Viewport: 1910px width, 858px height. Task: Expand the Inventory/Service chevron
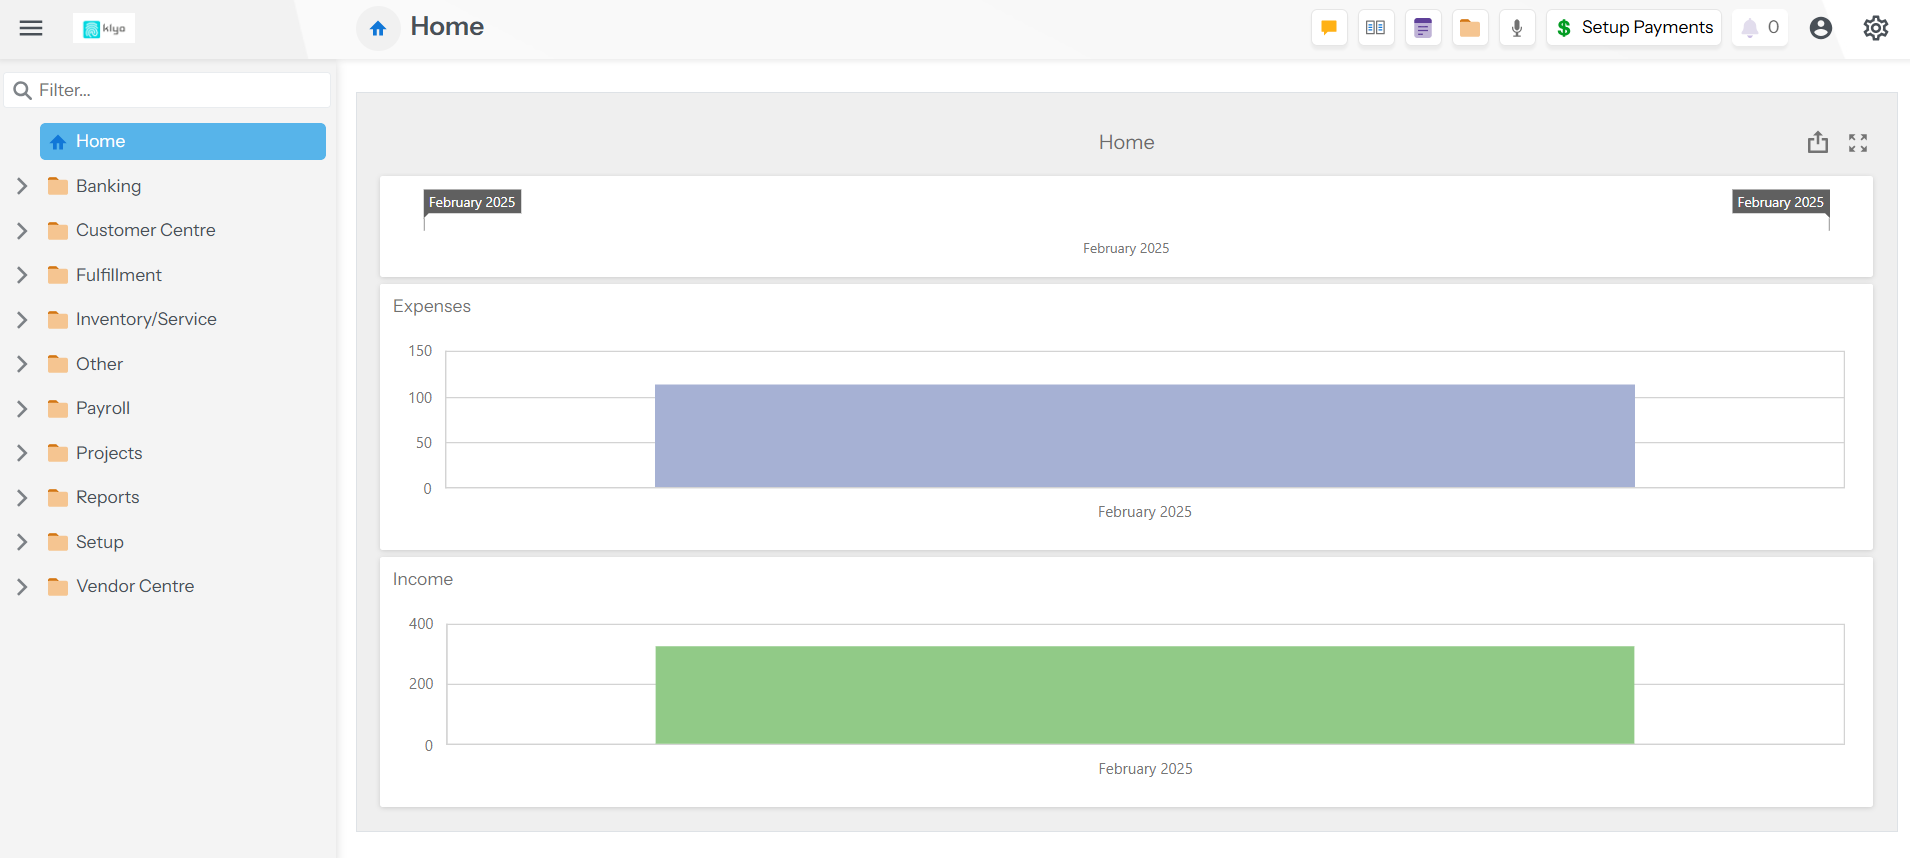point(22,319)
